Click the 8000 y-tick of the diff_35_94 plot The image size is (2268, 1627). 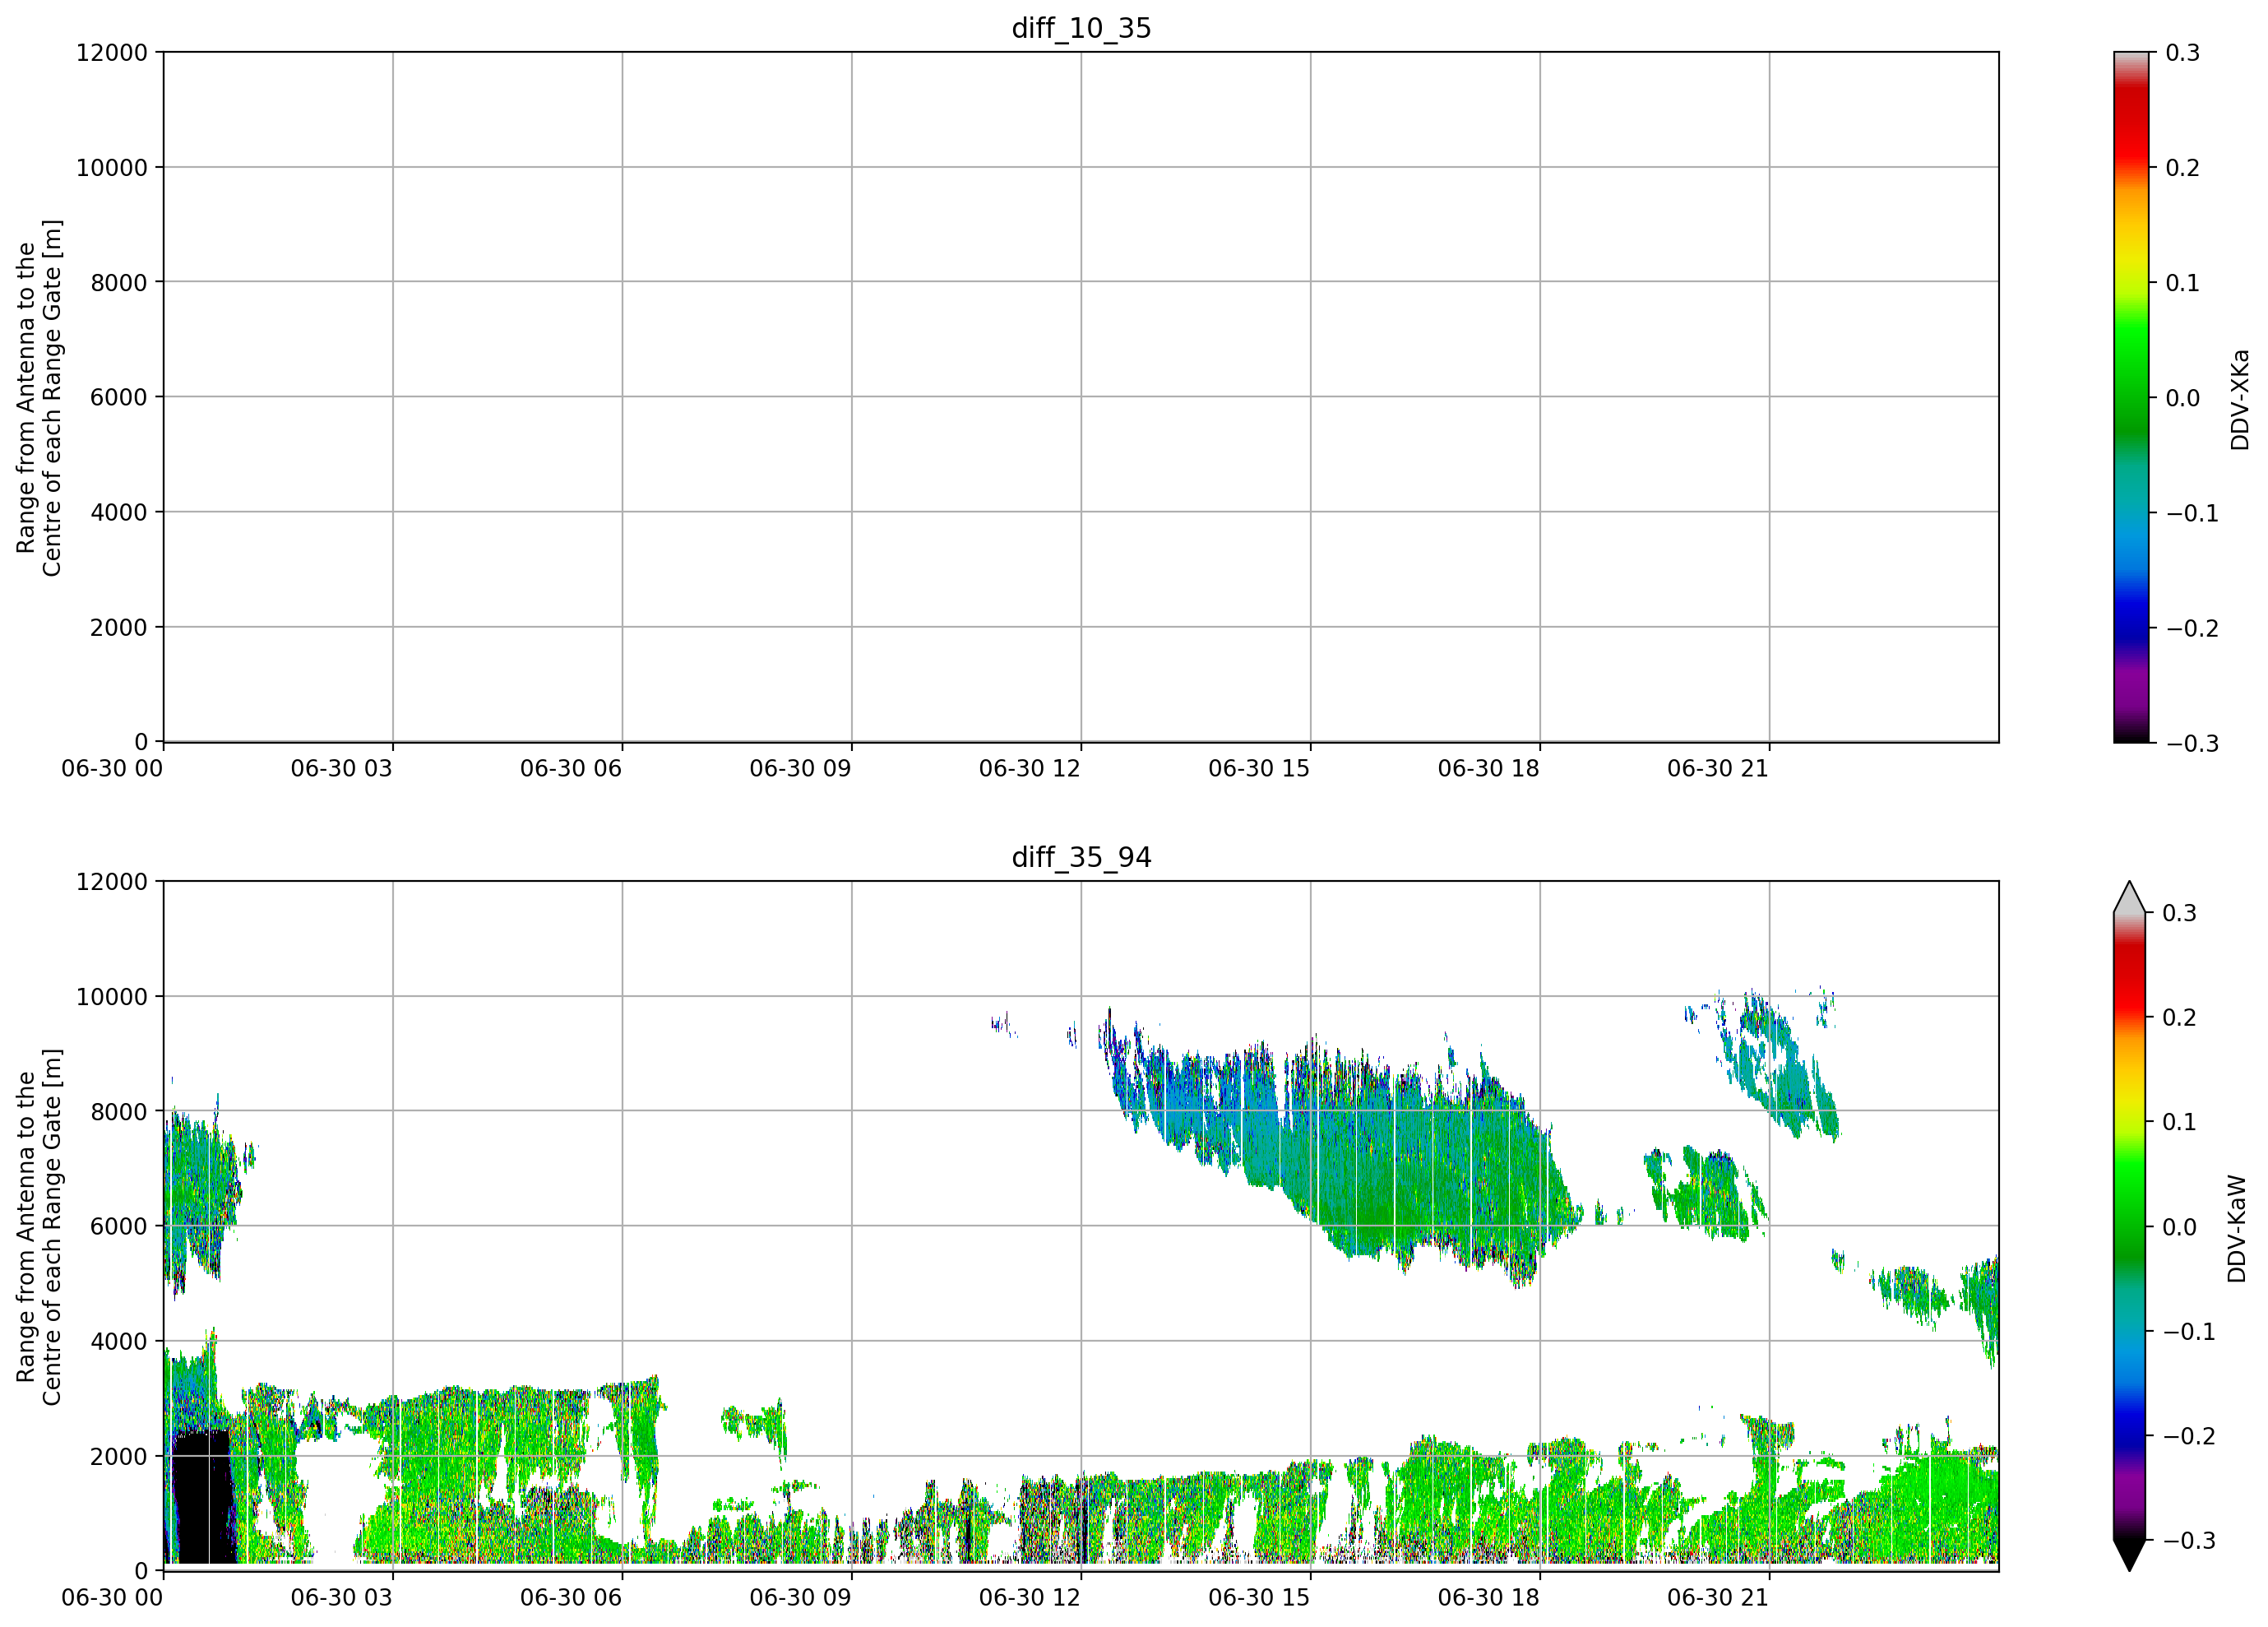(x=119, y=1111)
